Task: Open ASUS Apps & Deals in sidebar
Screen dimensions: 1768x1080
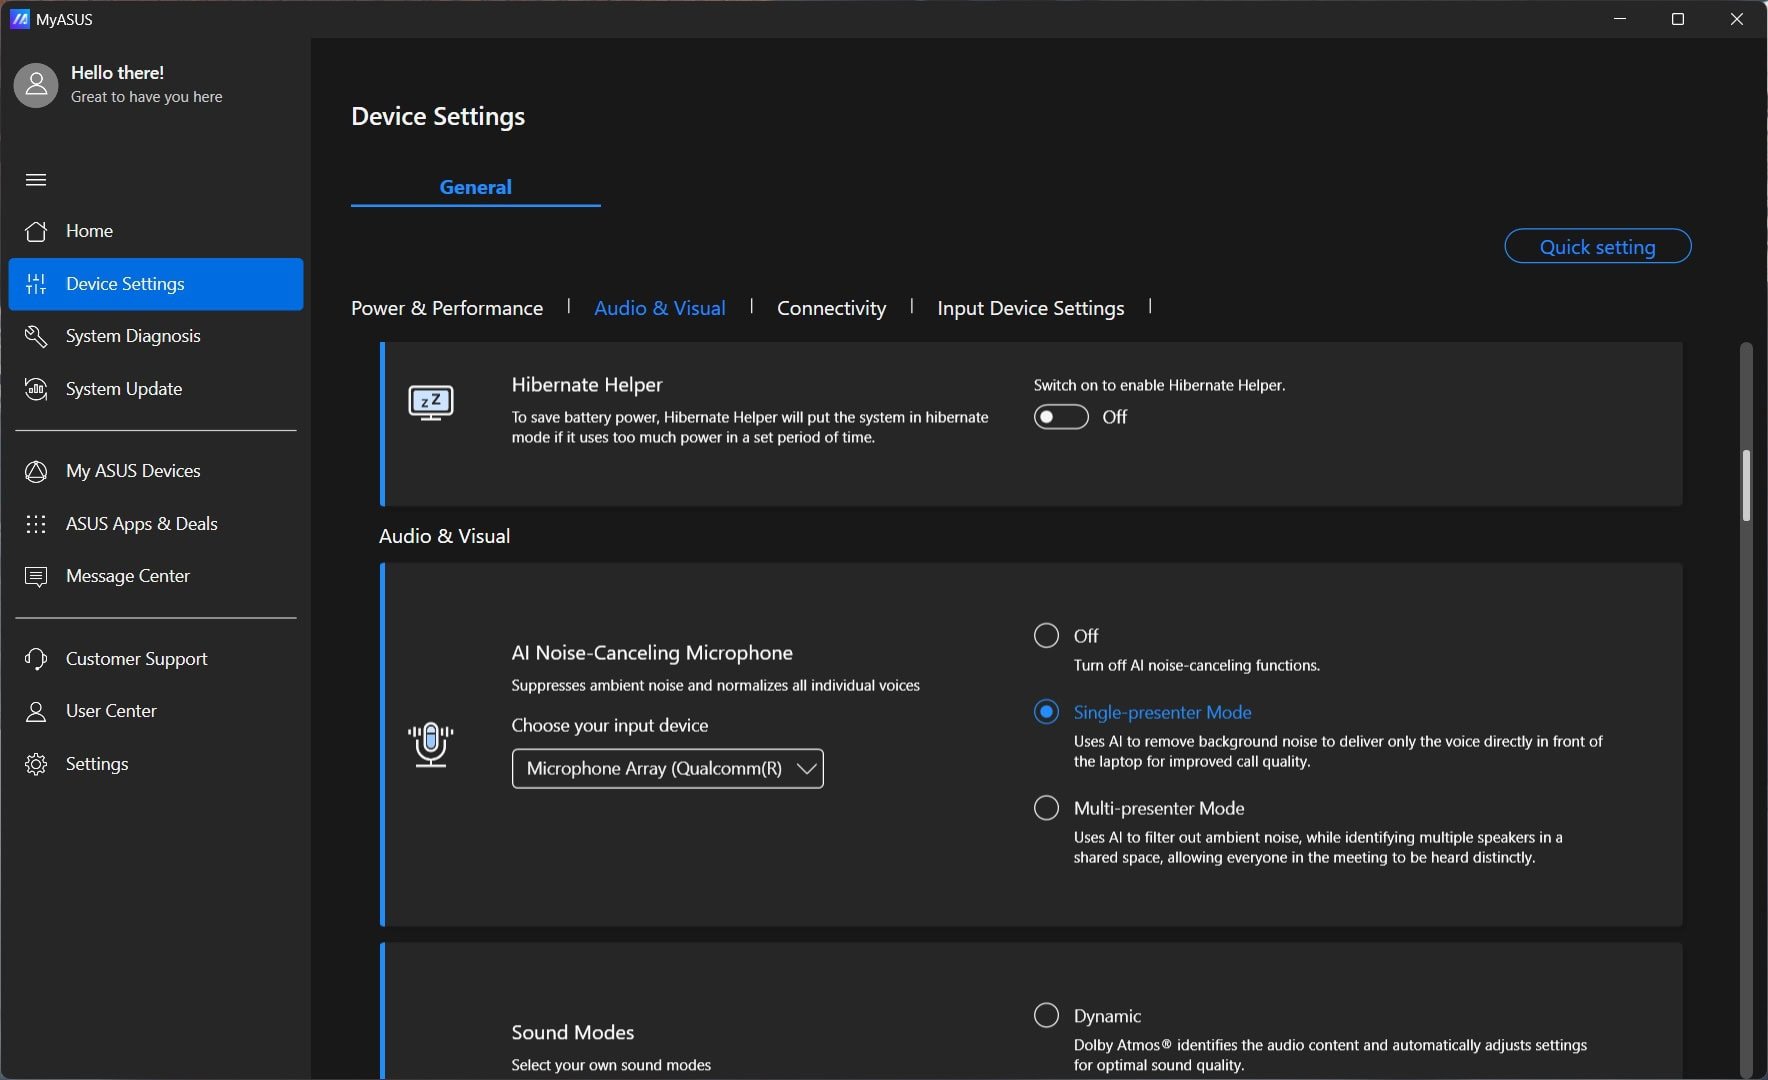Action: 156,524
